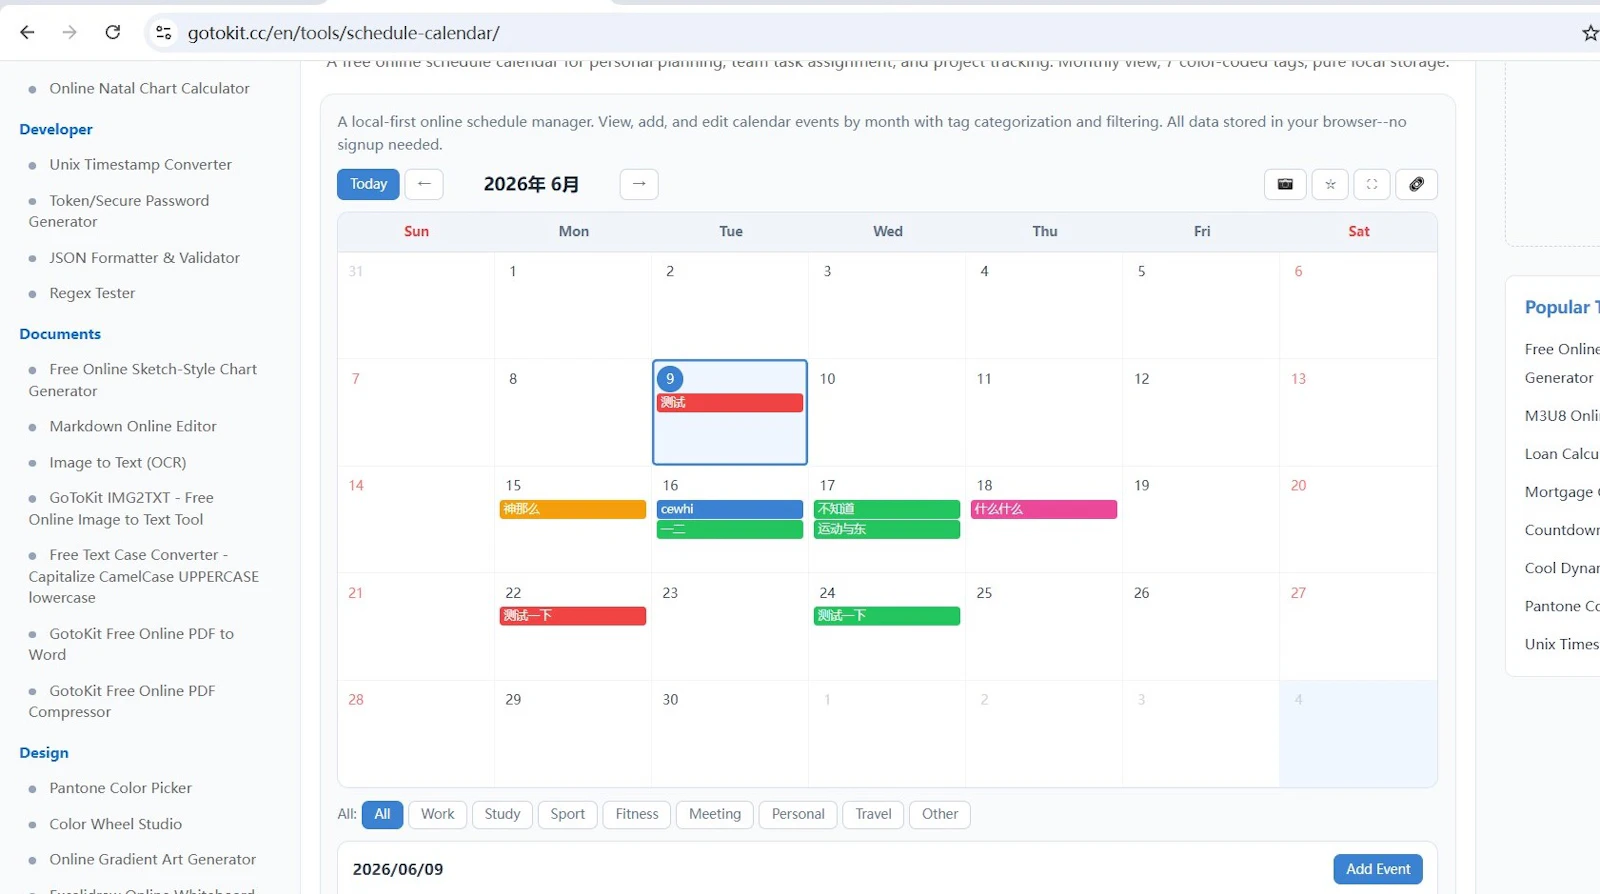The width and height of the screenshot is (1600, 894).
Task: Open the orange event on June 15
Action: coord(573,509)
